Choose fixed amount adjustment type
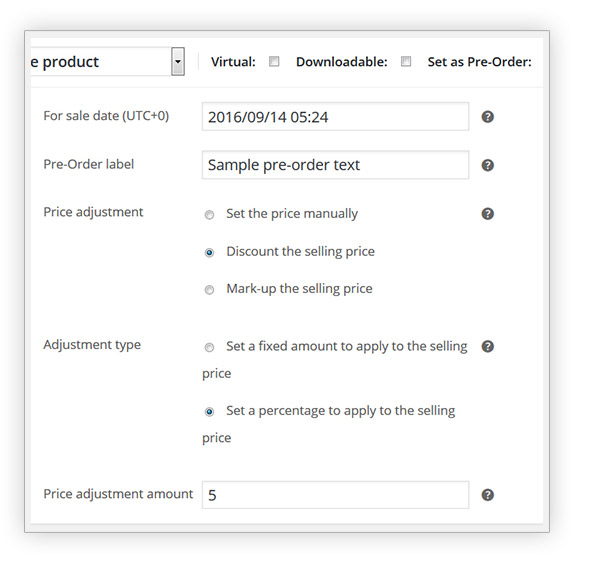Image resolution: width=600 pixels, height=564 pixels. pos(209,347)
